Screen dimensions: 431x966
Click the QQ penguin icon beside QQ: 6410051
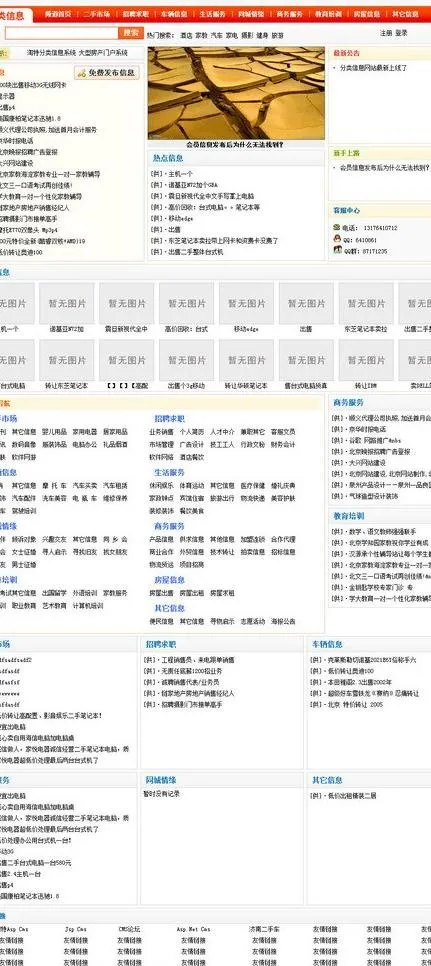coord(337,239)
